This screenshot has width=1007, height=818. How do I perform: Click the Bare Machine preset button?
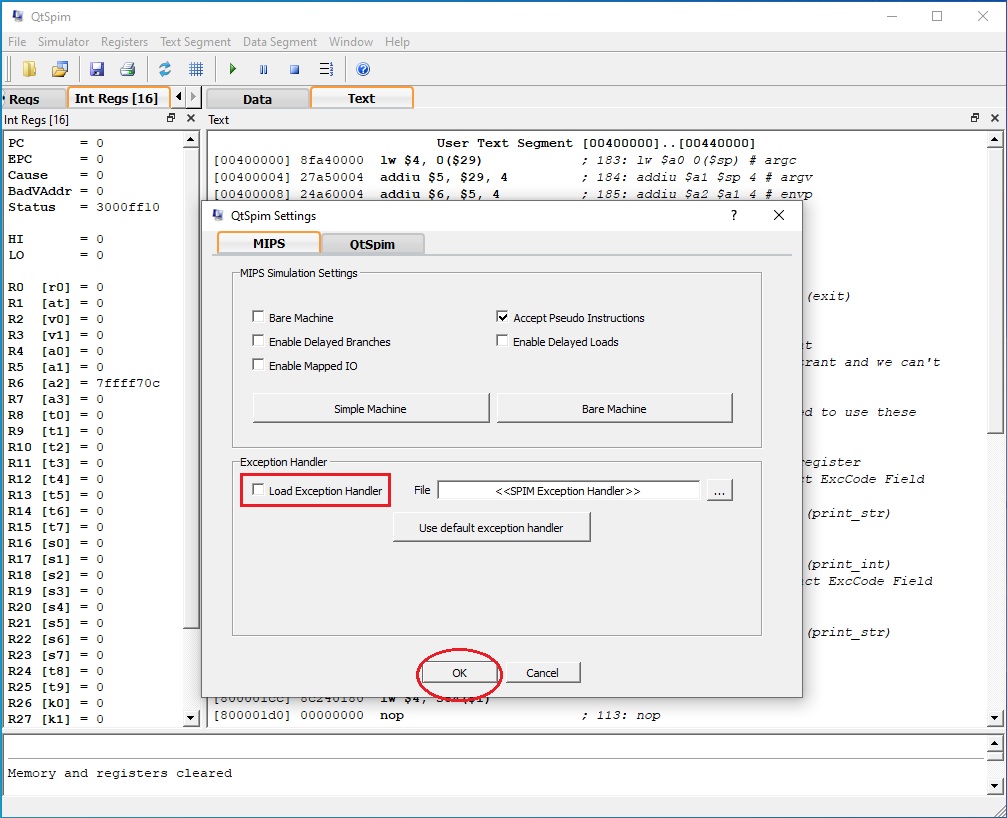(614, 408)
